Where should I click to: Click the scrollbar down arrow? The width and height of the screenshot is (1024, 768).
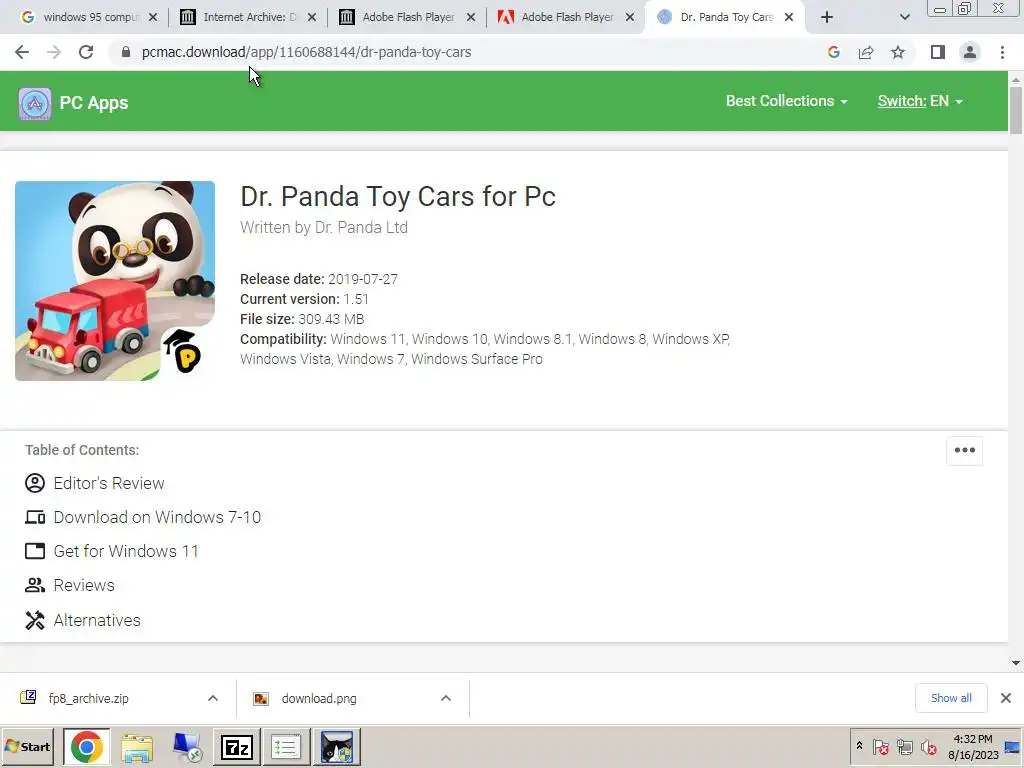(x=1016, y=664)
